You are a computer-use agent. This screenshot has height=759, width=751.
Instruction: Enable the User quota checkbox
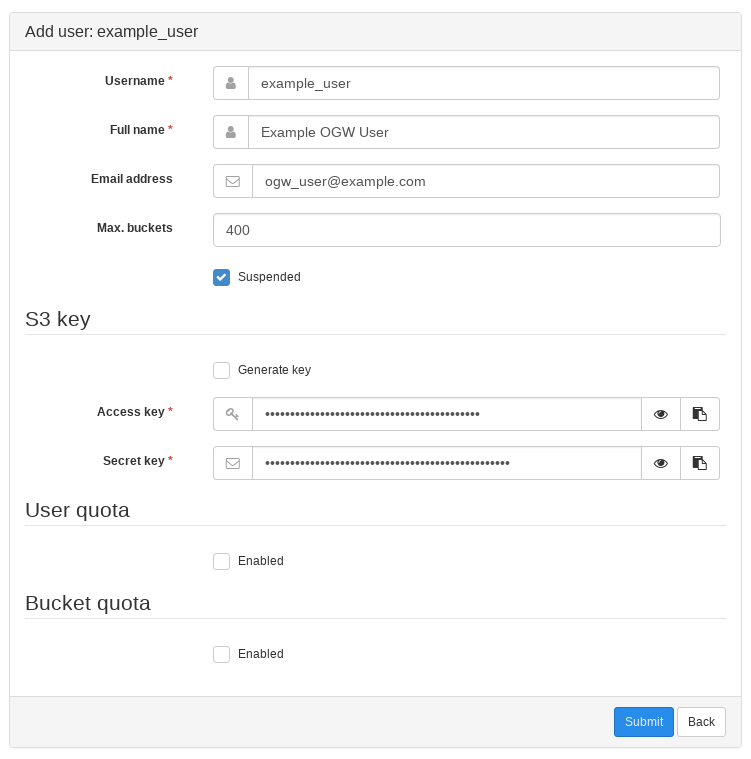tap(222, 561)
